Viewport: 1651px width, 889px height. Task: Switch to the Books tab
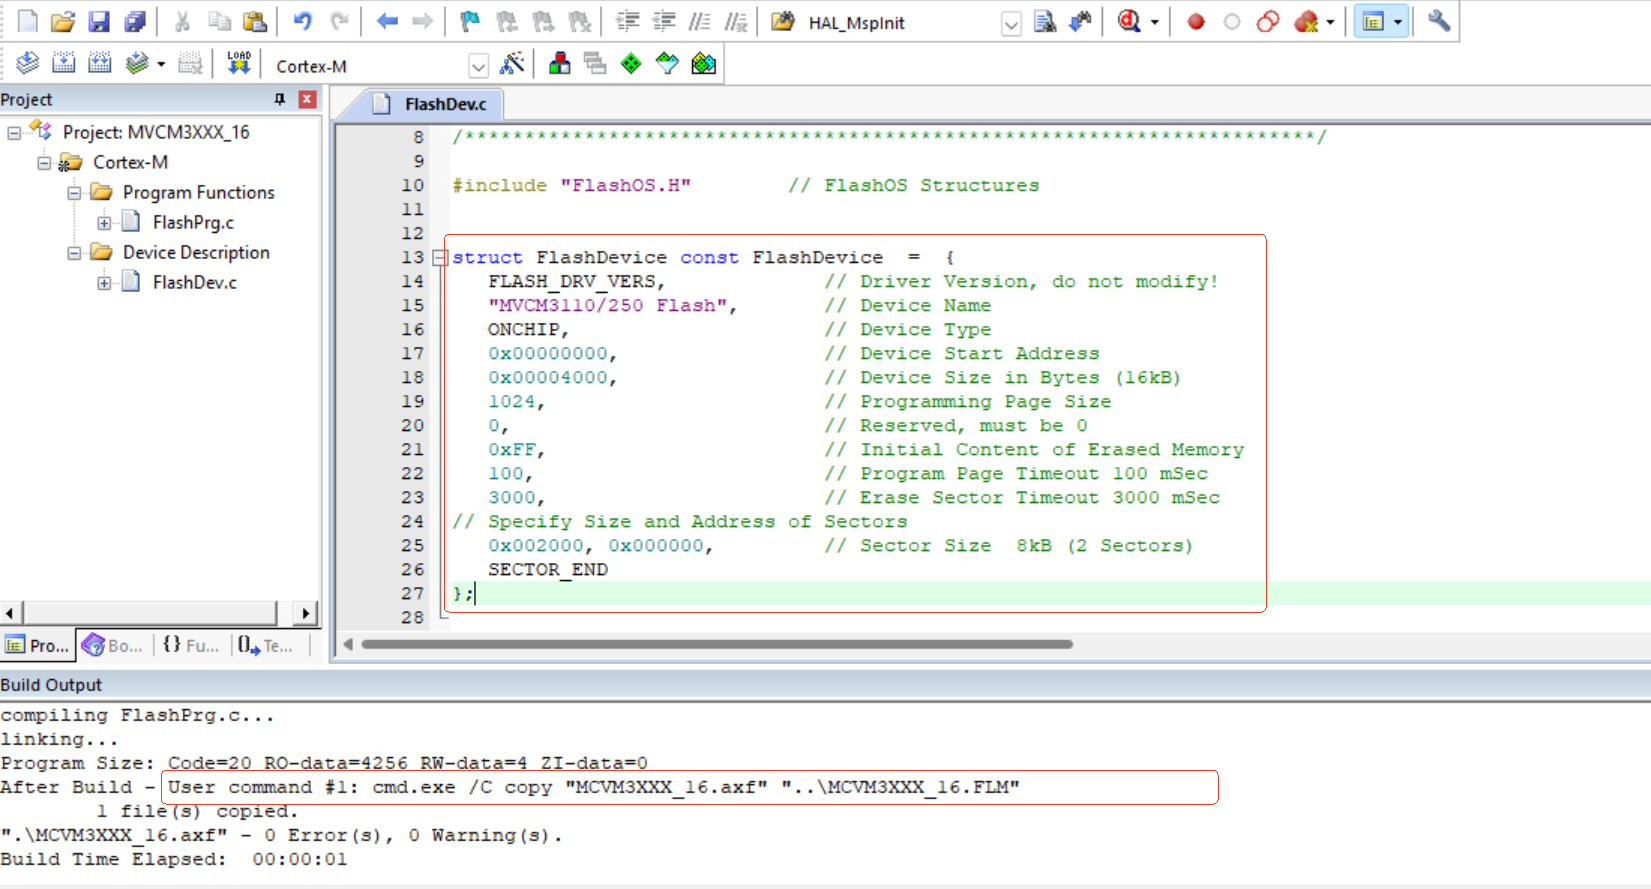tap(113, 646)
